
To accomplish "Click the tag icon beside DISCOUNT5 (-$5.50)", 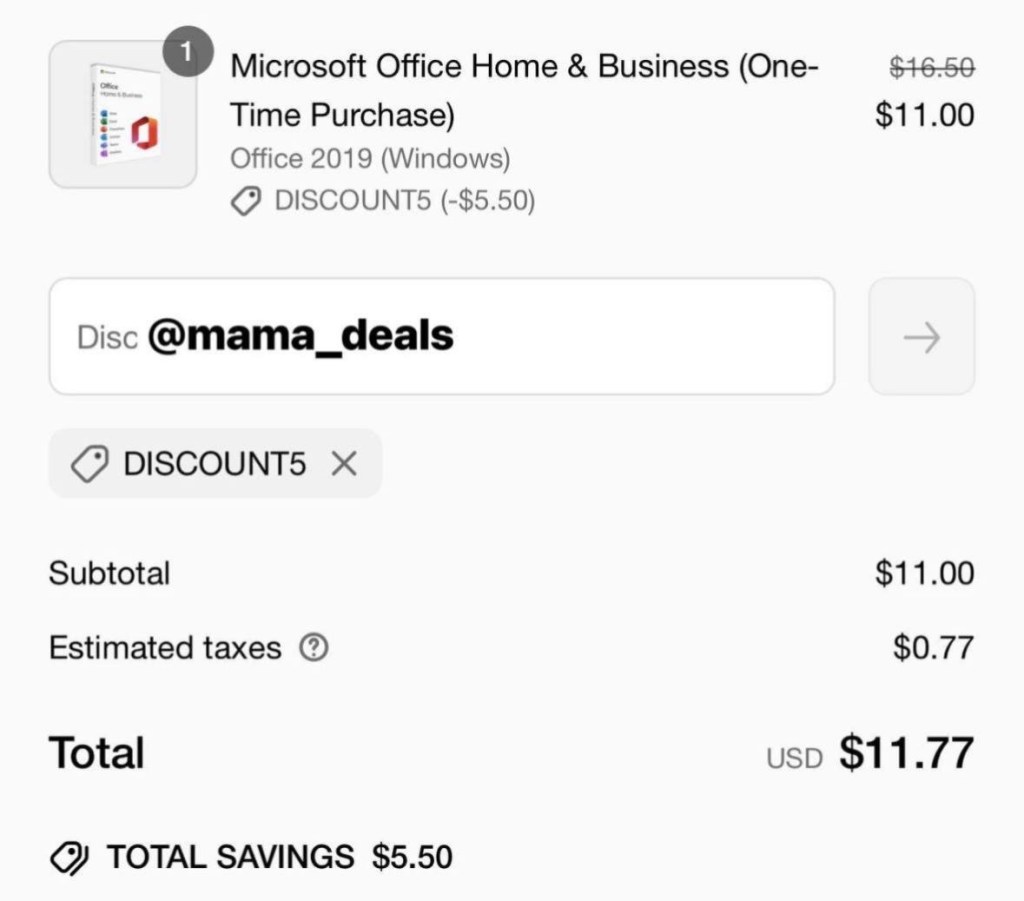I will coord(246,201).
